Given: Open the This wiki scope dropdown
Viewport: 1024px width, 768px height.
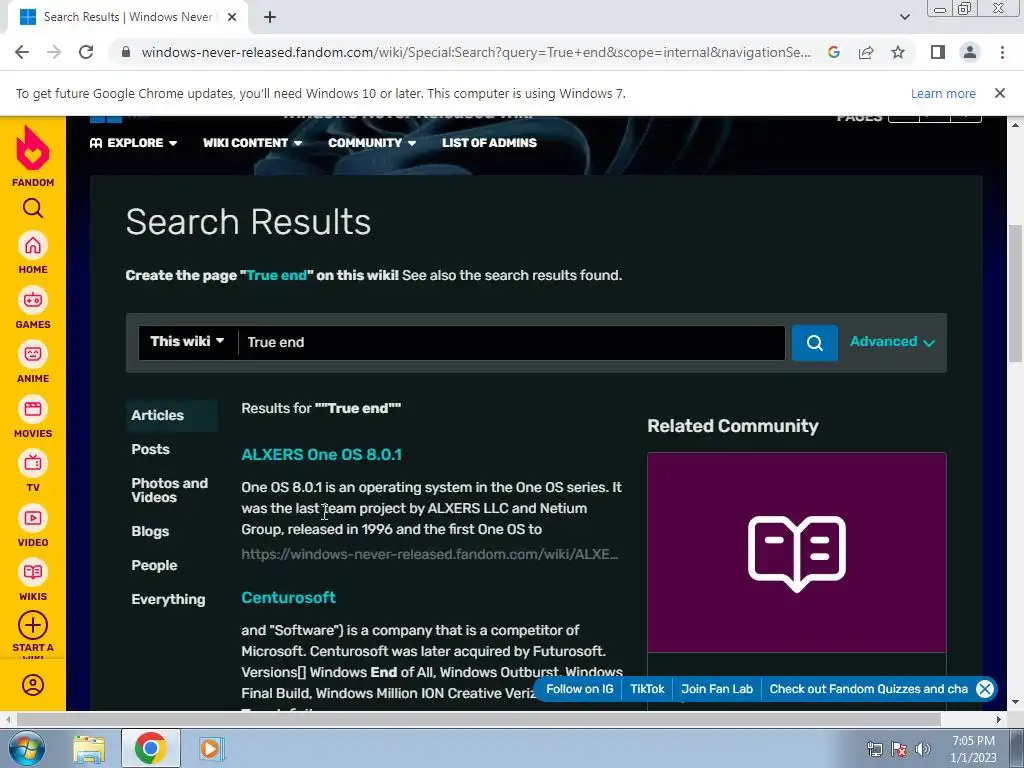Looking at the screenshot, I should point(187,342).
